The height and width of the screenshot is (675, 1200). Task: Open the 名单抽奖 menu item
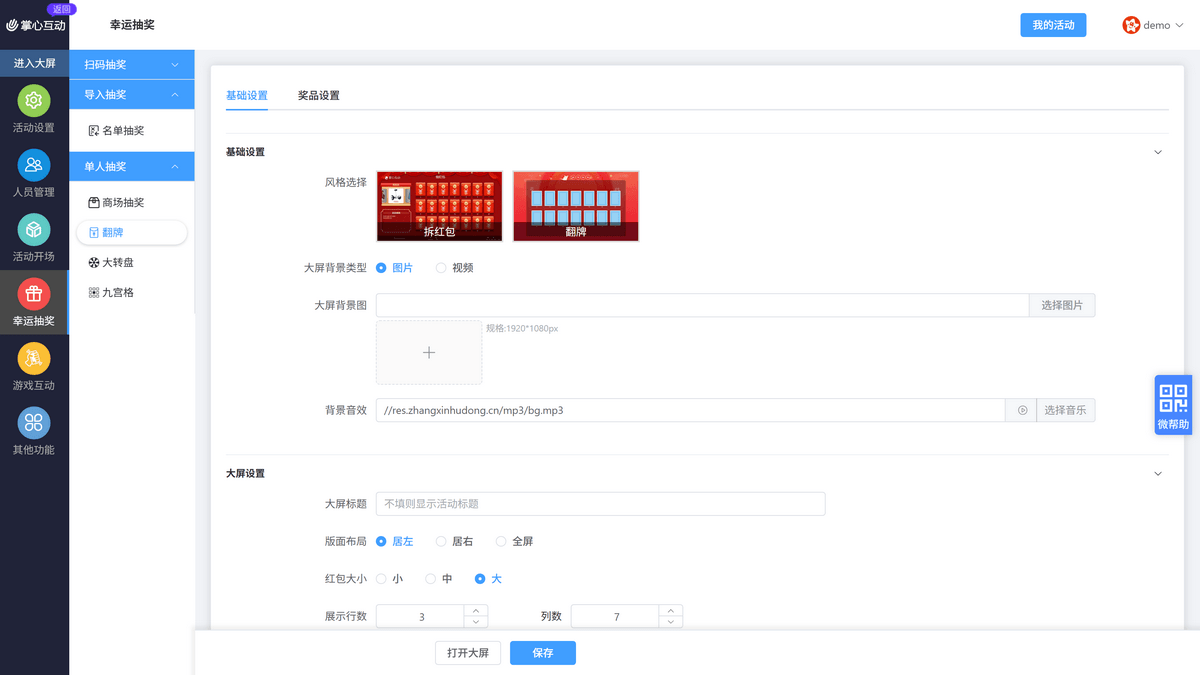point(132,131)
